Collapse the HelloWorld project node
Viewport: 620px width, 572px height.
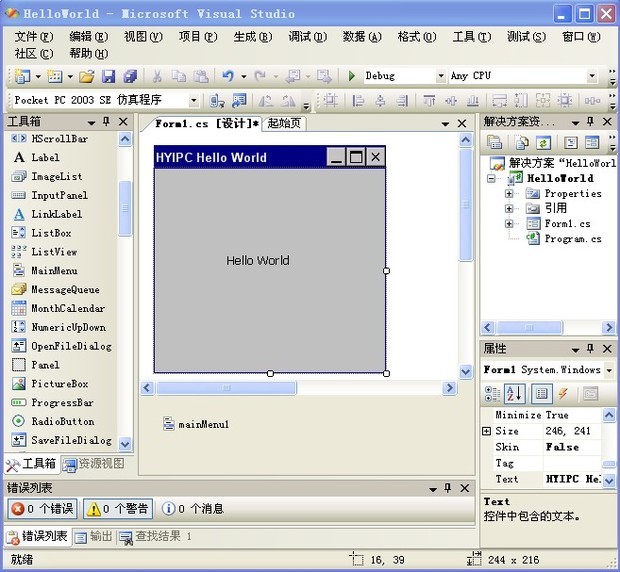pos(491,179)
